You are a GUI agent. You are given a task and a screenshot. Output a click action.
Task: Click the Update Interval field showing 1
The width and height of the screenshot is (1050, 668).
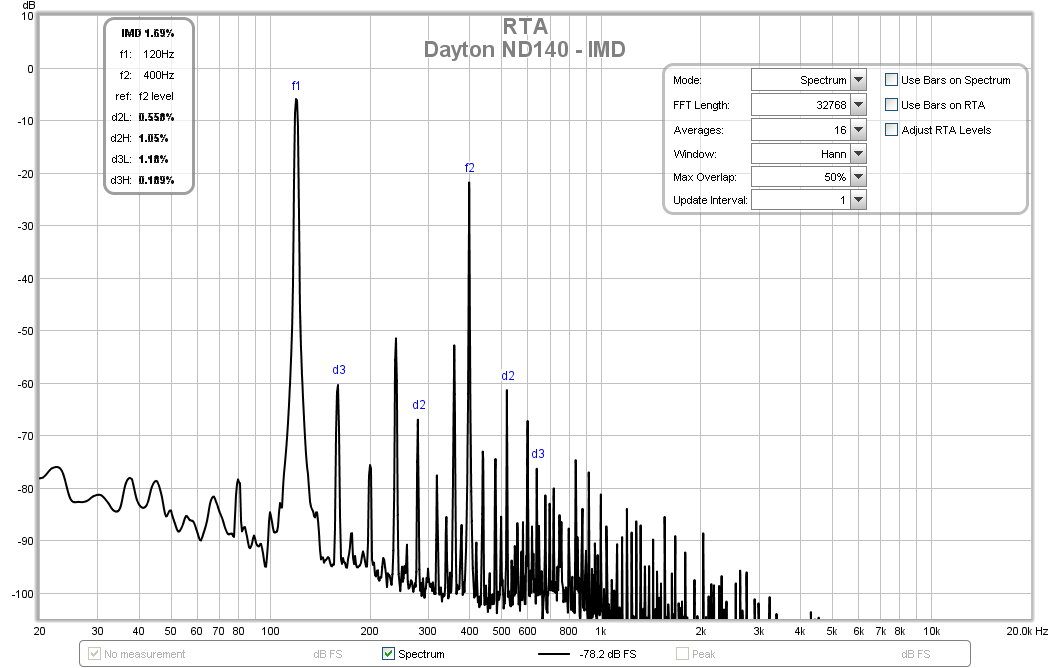[x=801, y=199]
